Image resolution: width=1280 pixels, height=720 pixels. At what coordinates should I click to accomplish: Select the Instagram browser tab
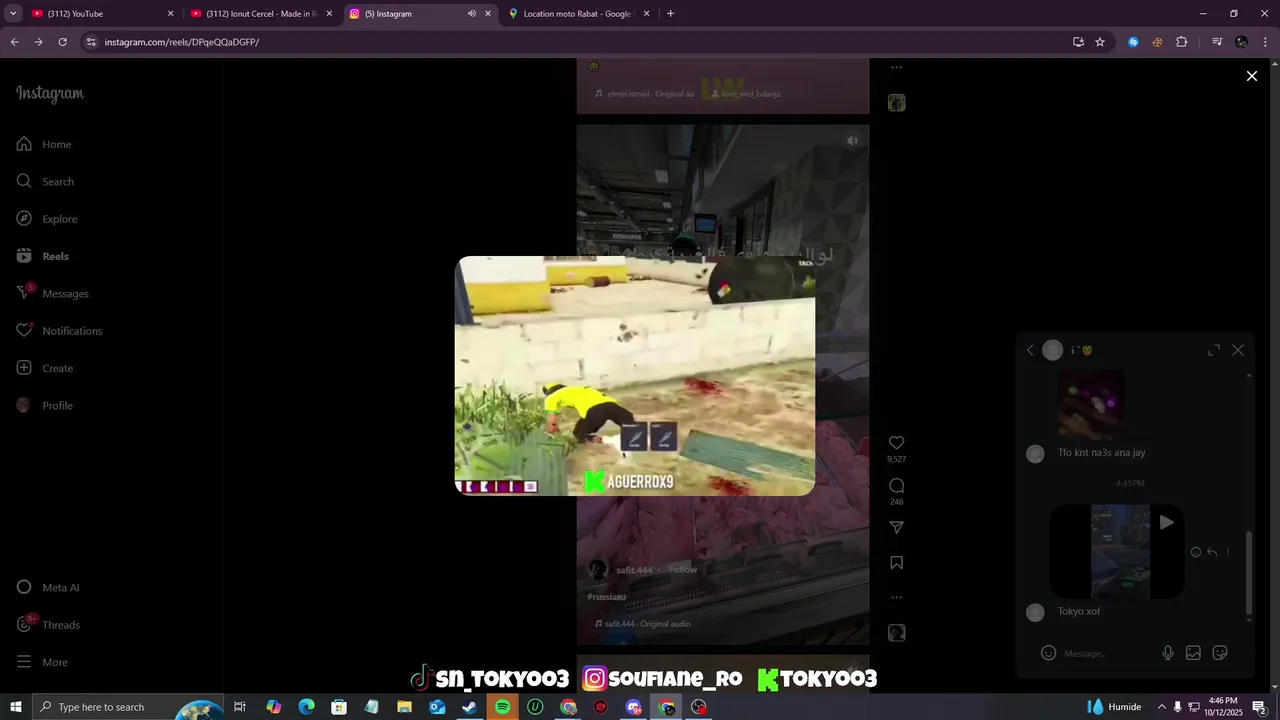click(x=420, y=14)
